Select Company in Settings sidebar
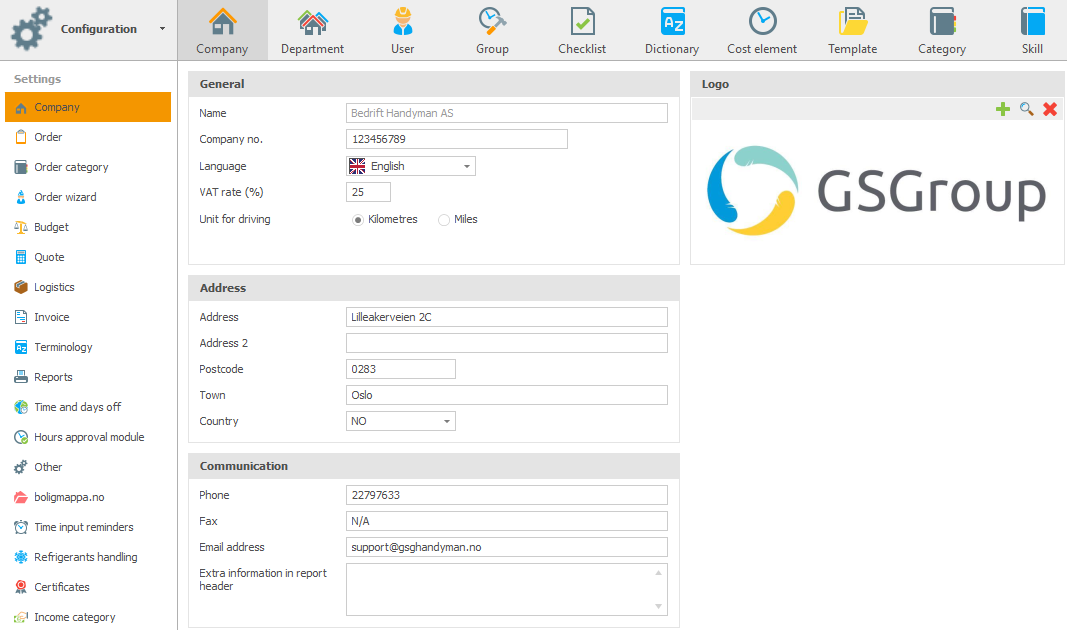This screenshot has width=1067, height=630. 88,107
